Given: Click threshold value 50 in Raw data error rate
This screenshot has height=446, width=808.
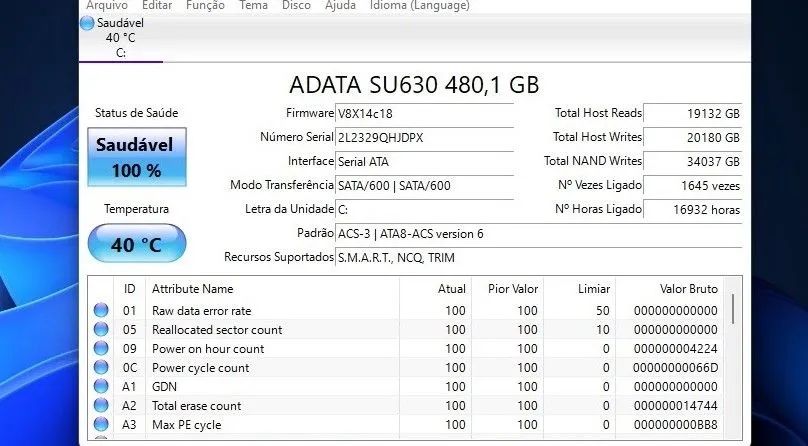Looking at the screenshot, I should pos(602,311).
